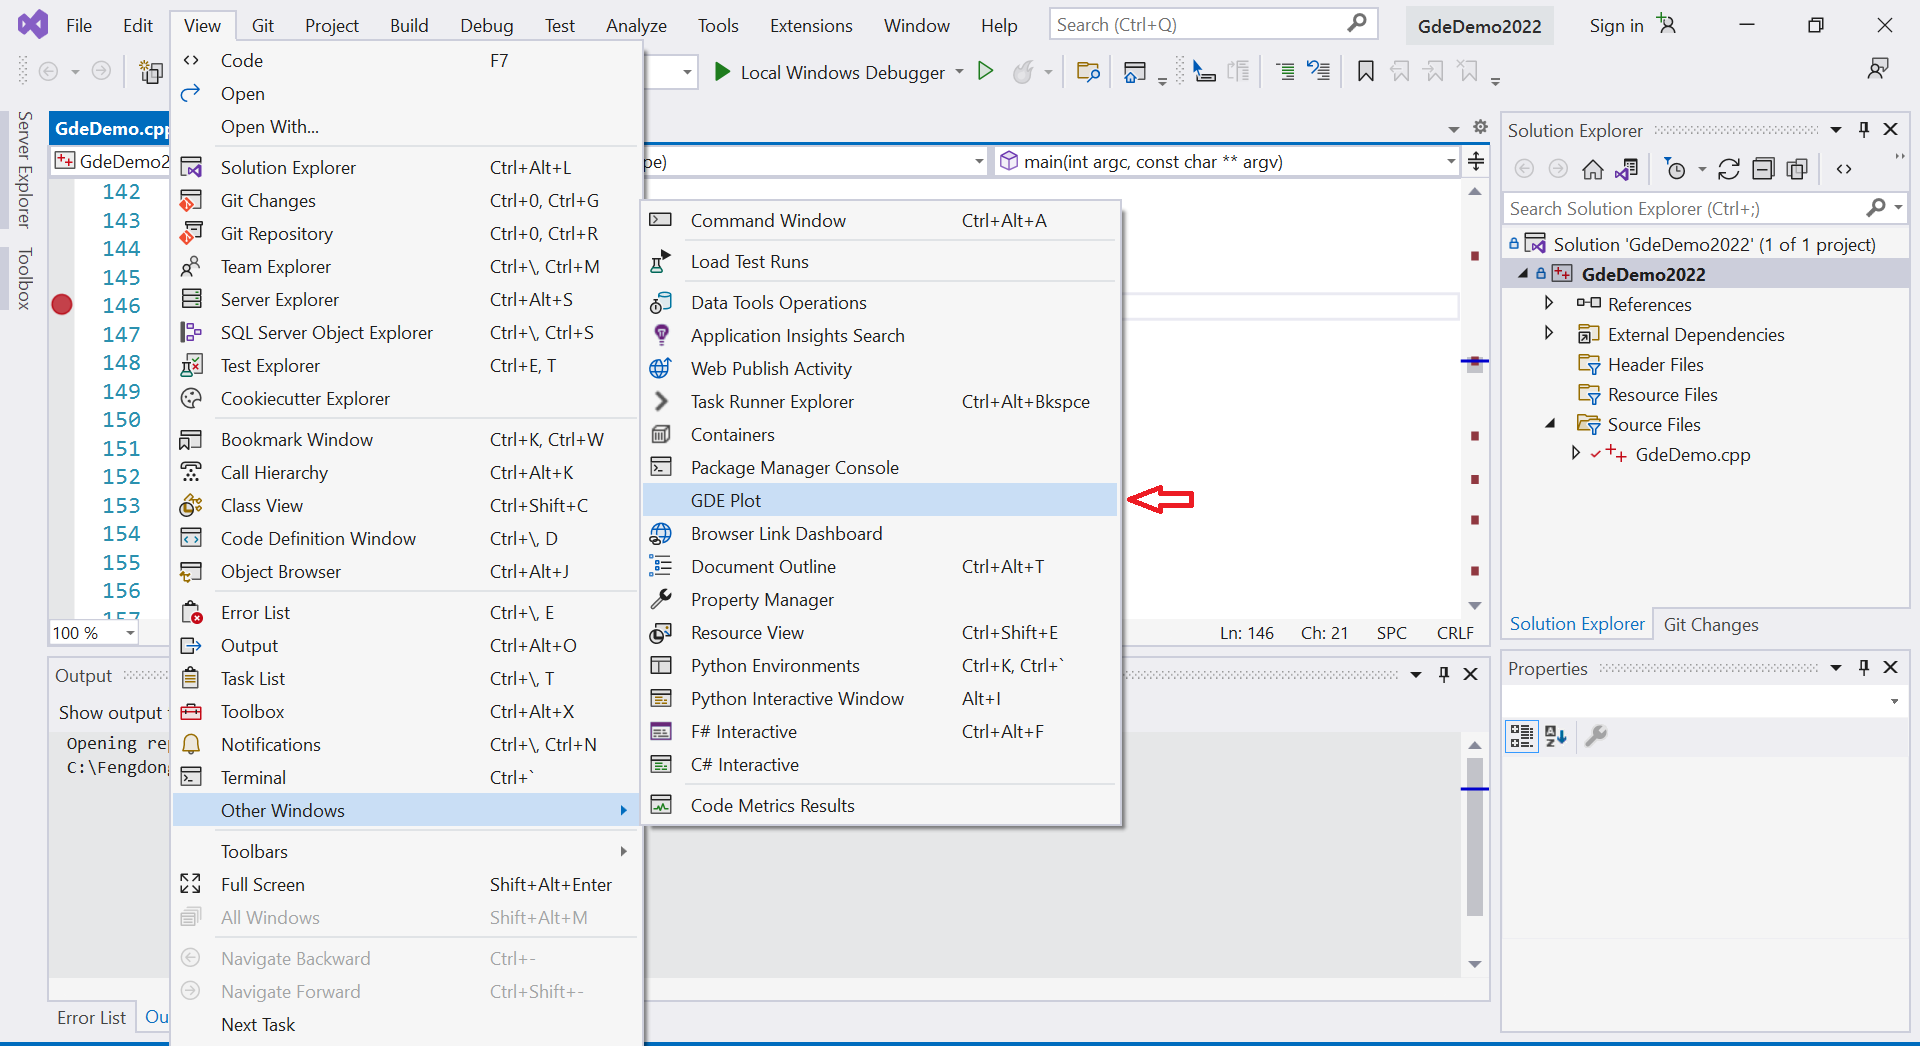Click the Visual Studio logo icon
This screenshot has width=1924, height=1046.
[33, 24]
